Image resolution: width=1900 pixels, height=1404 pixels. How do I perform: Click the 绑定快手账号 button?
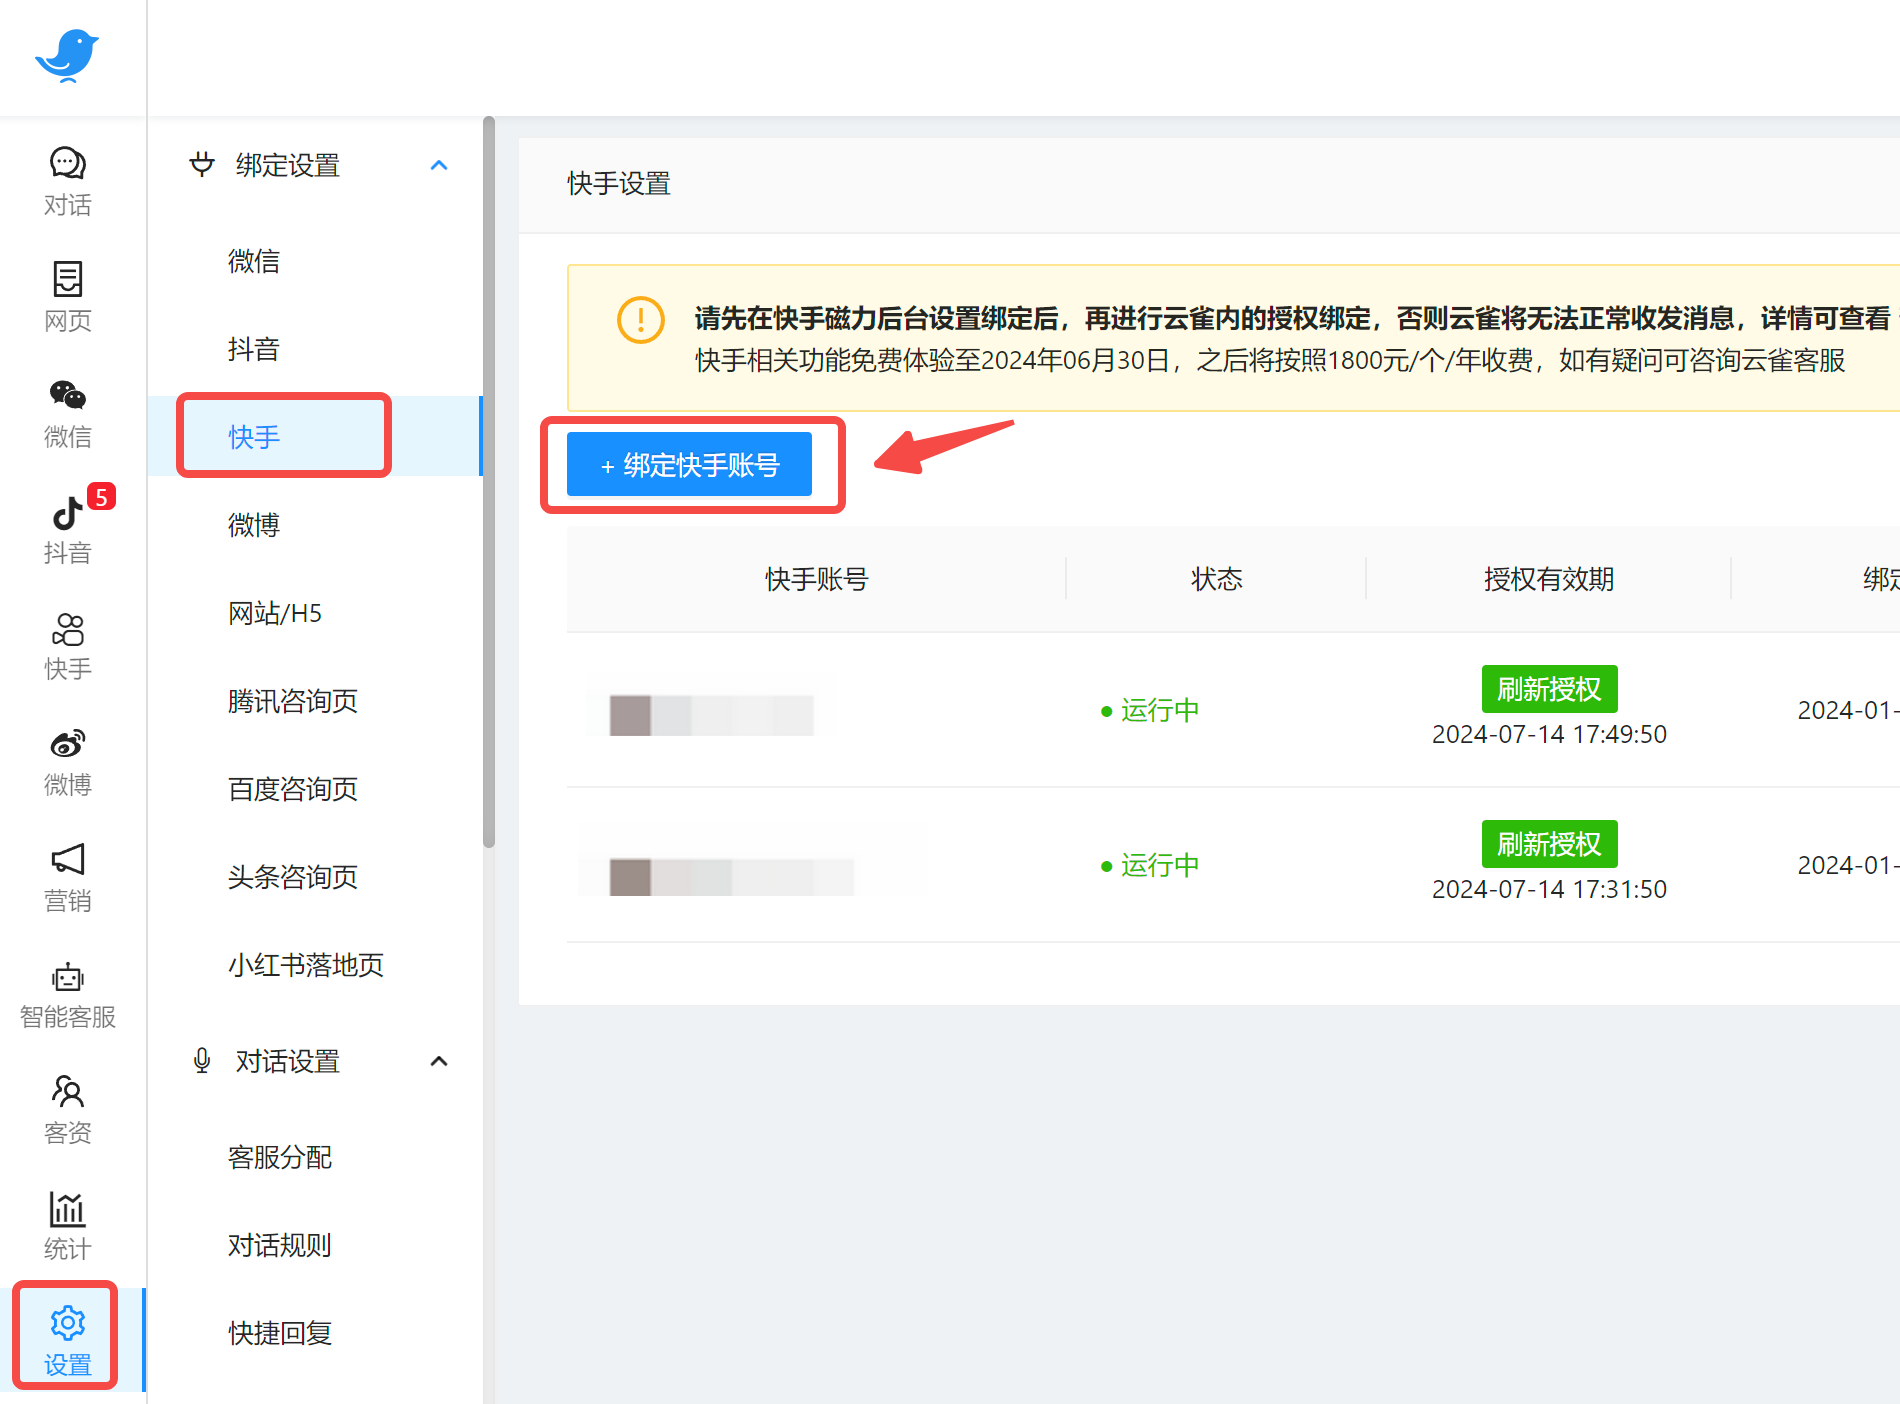[x=689, y=465]
